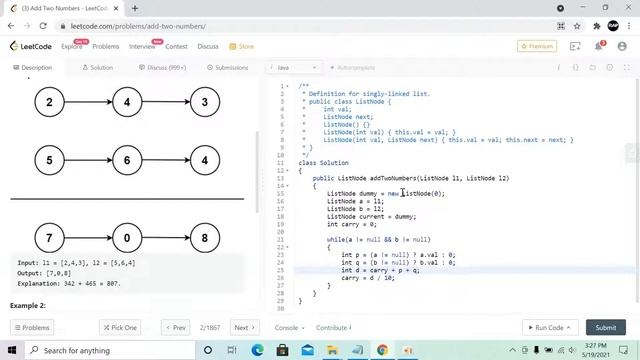Click 'Example 2:' heading text
This screenshot has width=640, height=360.
coord(28,305)
